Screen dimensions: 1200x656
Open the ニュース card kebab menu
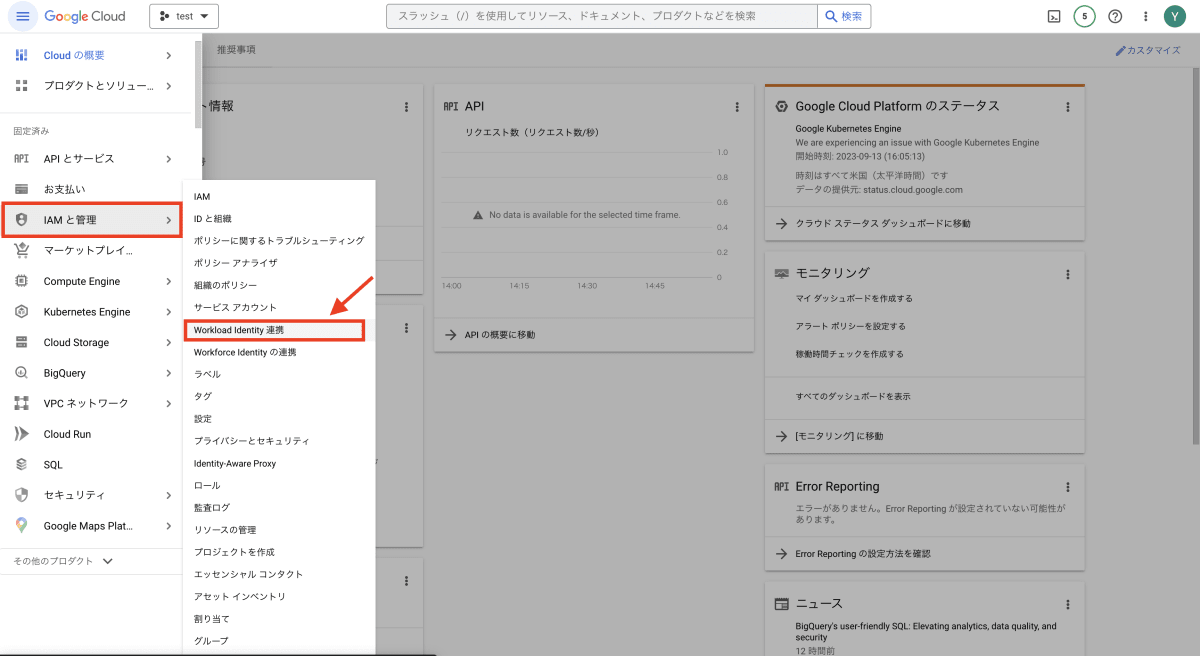pyautogui.click(x=1067, y=604)
